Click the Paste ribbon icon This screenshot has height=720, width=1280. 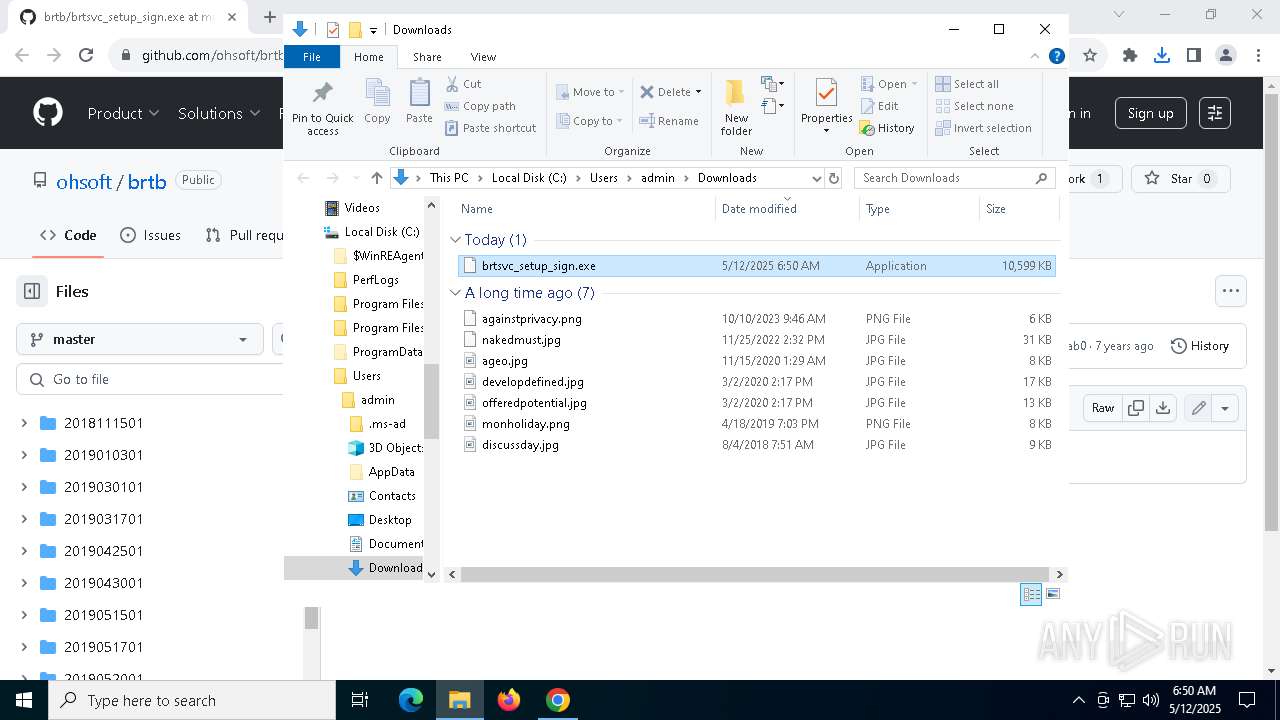pyautogui.click(x=419, y=102)
